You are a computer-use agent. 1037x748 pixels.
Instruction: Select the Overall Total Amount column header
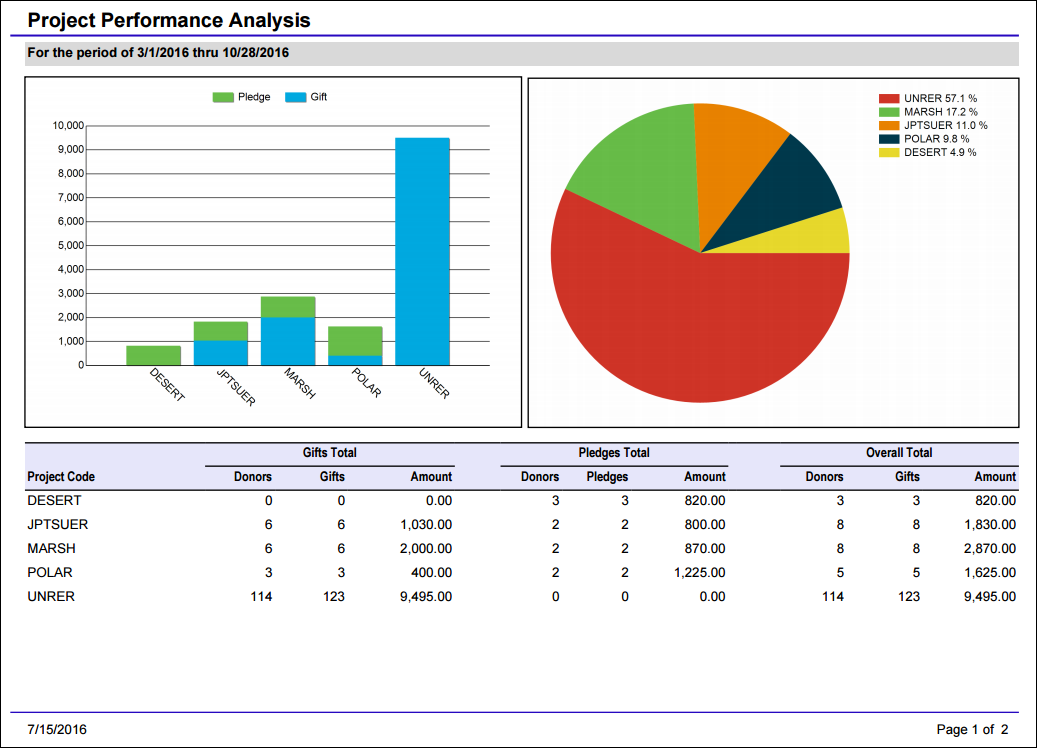point(995,477)
